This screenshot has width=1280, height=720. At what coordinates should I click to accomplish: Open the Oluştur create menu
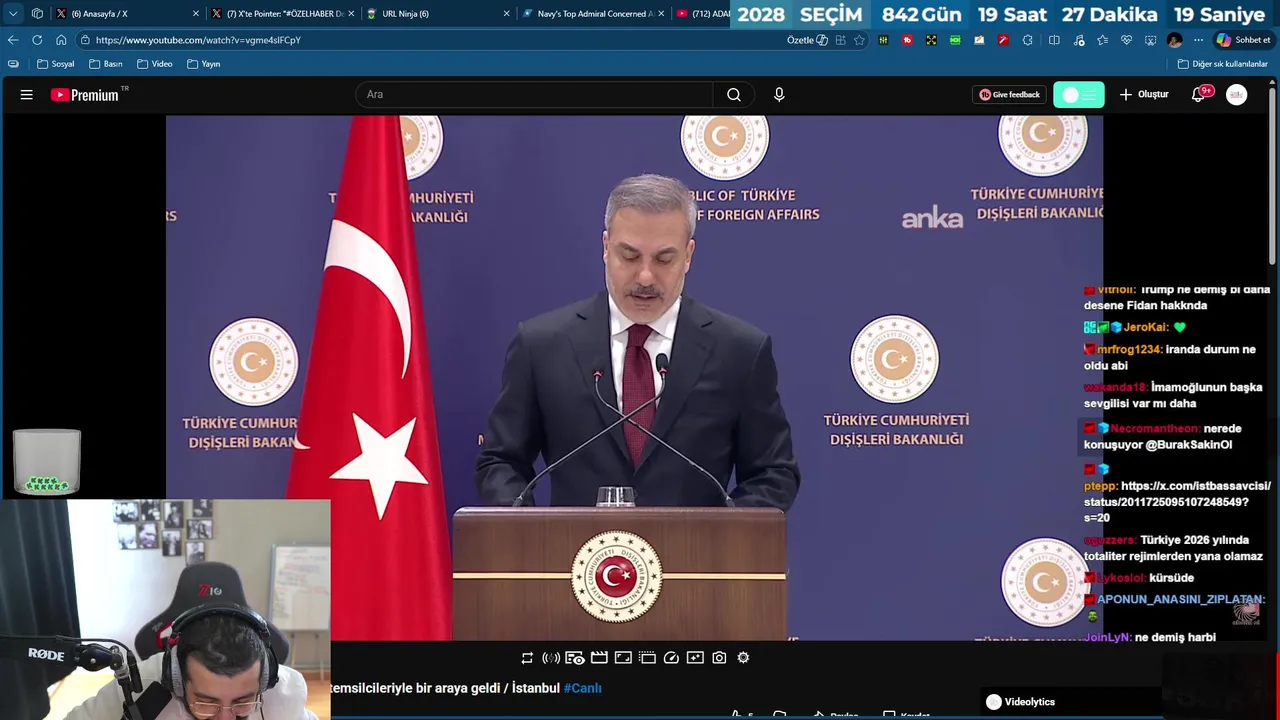(x=1144, y=95)
